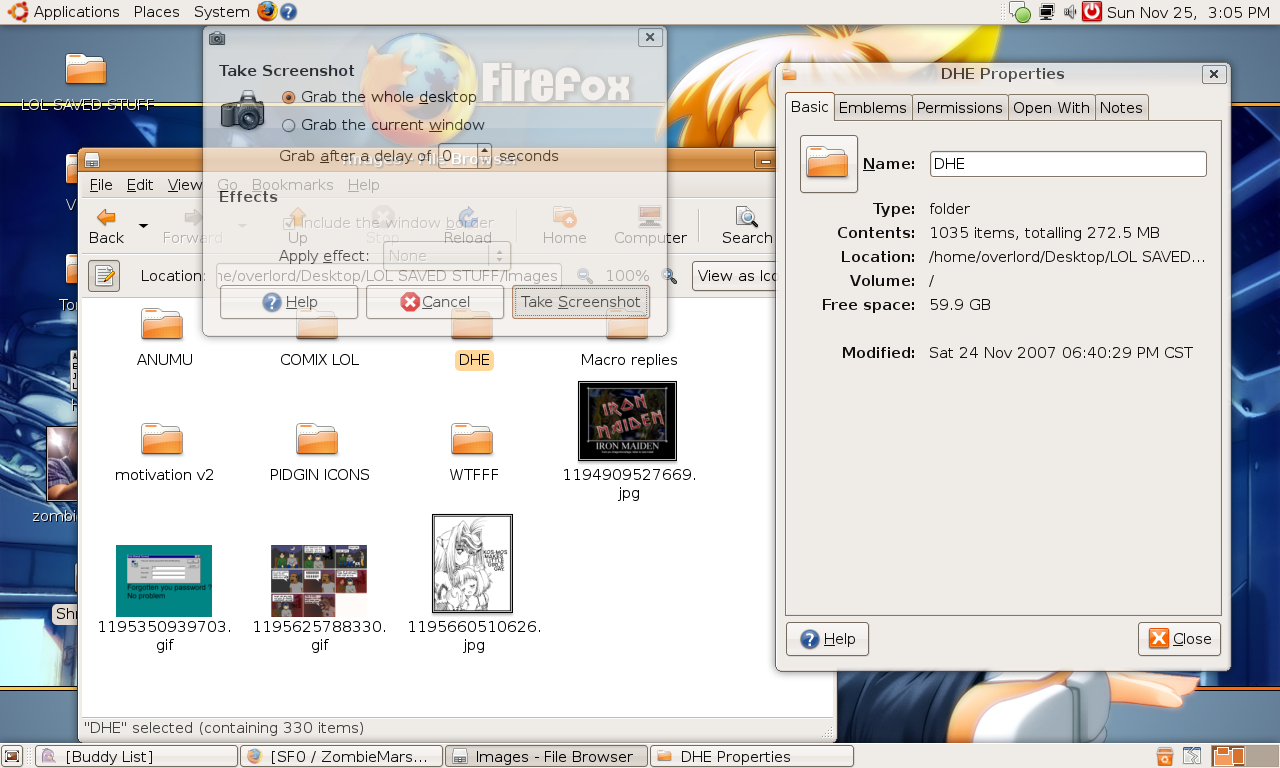Click folder icon button in DHE Properties
Screen dimensions: 1280x768
click(x=829, y=164)
